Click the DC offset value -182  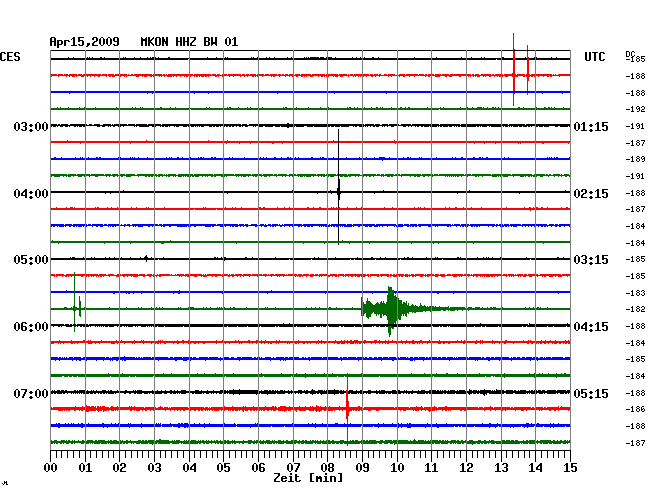[x=635, y=309]
